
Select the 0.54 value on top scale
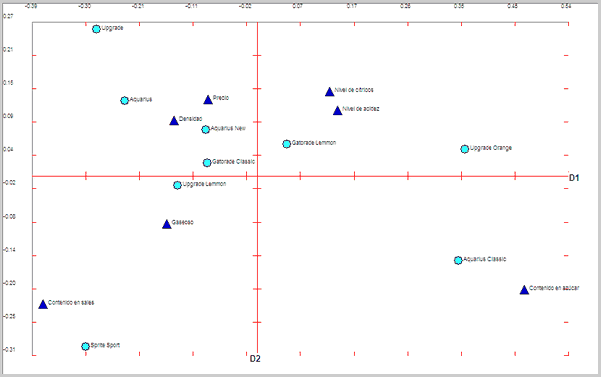coord(566,6)
